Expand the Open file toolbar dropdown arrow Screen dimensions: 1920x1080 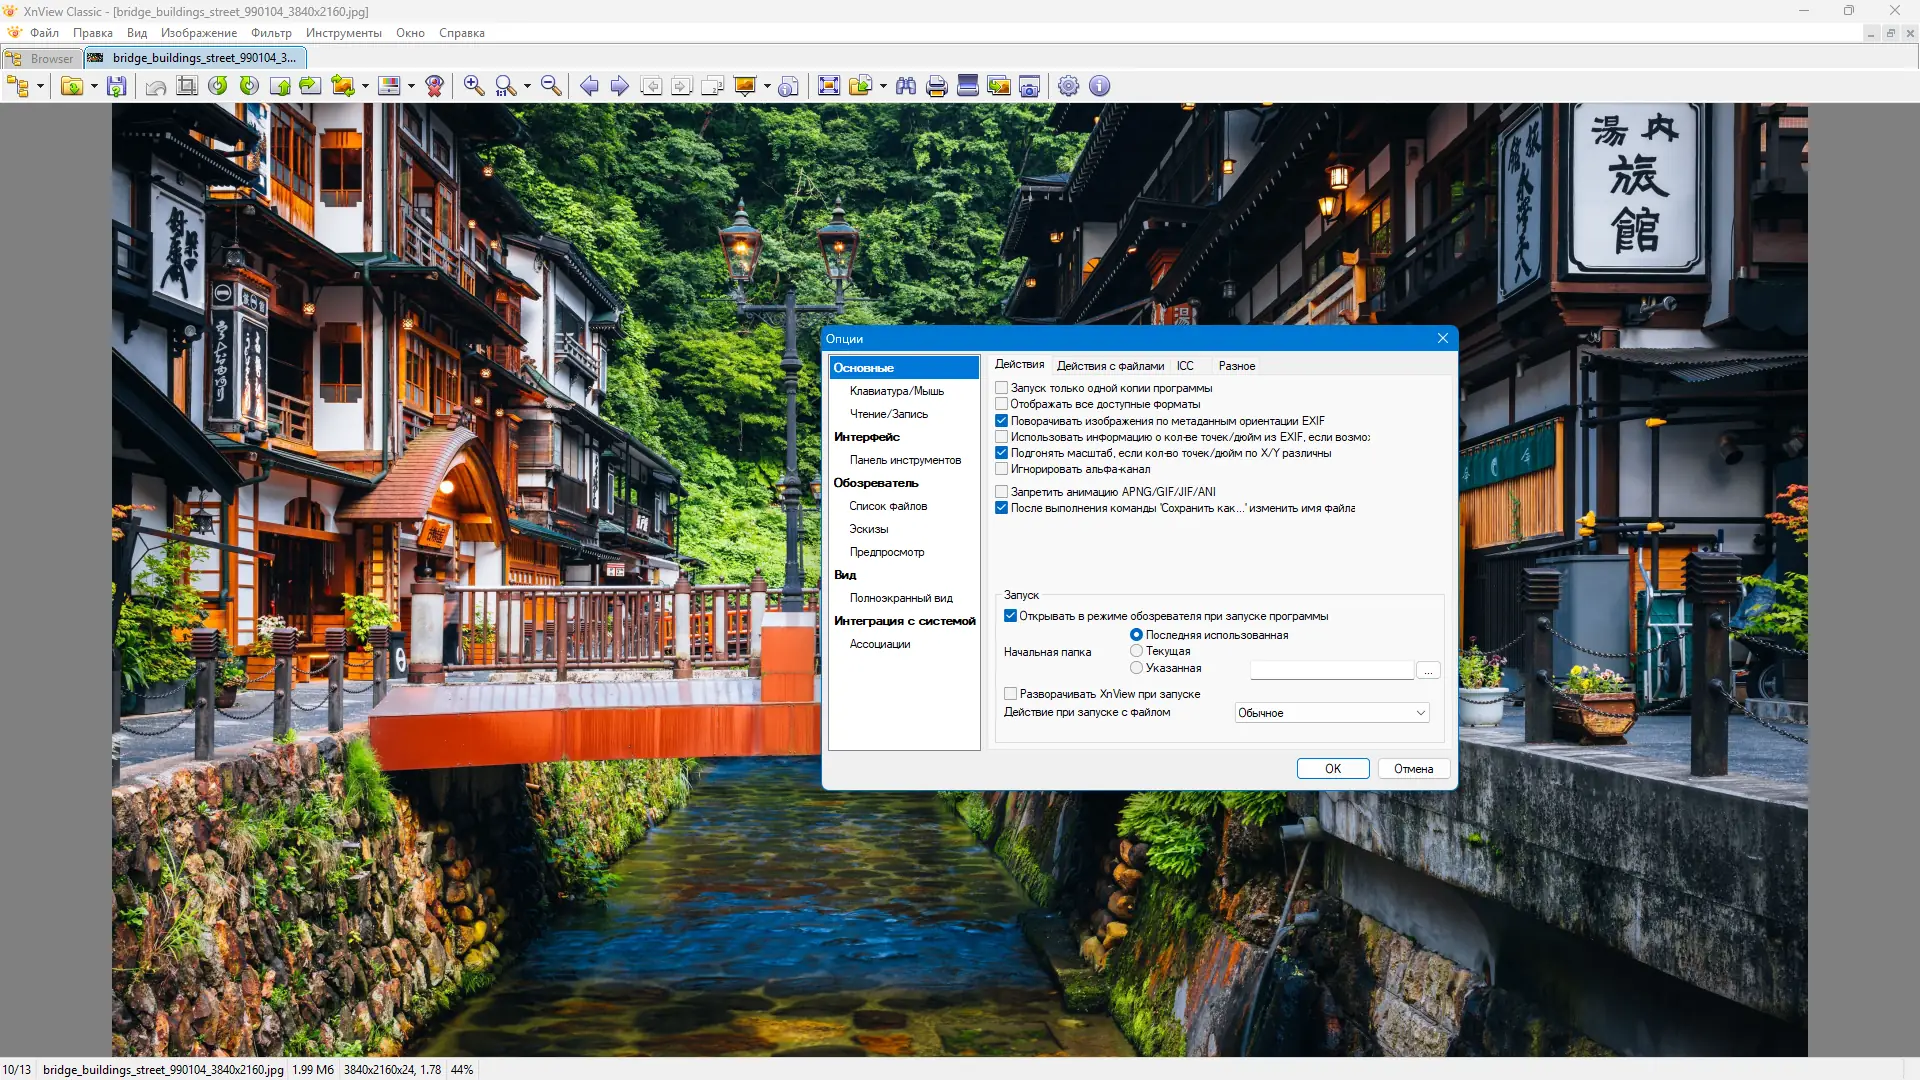point(94,86)
